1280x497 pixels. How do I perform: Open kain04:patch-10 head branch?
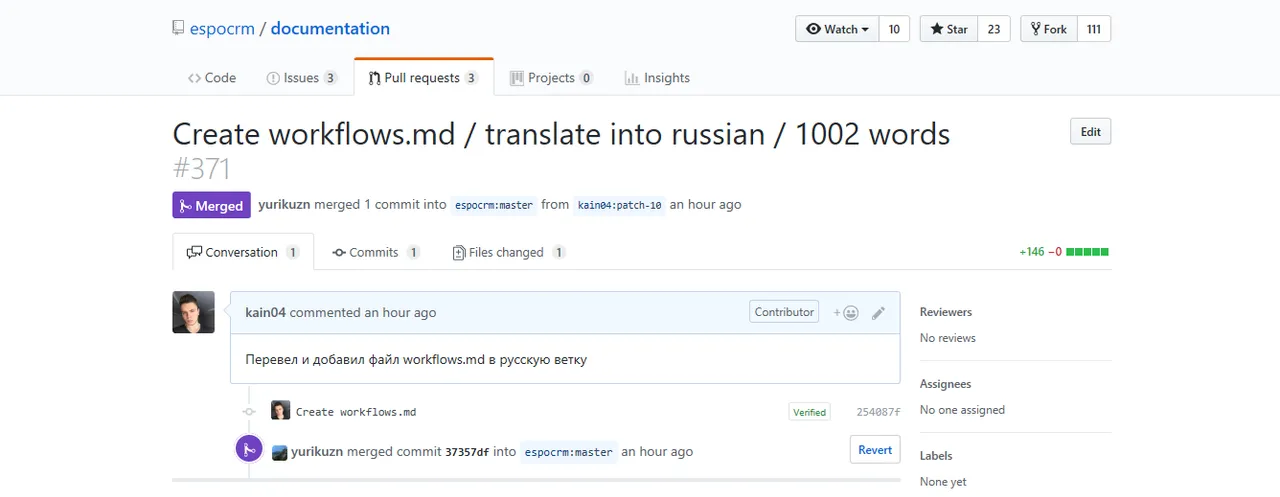tap(619, 205)
